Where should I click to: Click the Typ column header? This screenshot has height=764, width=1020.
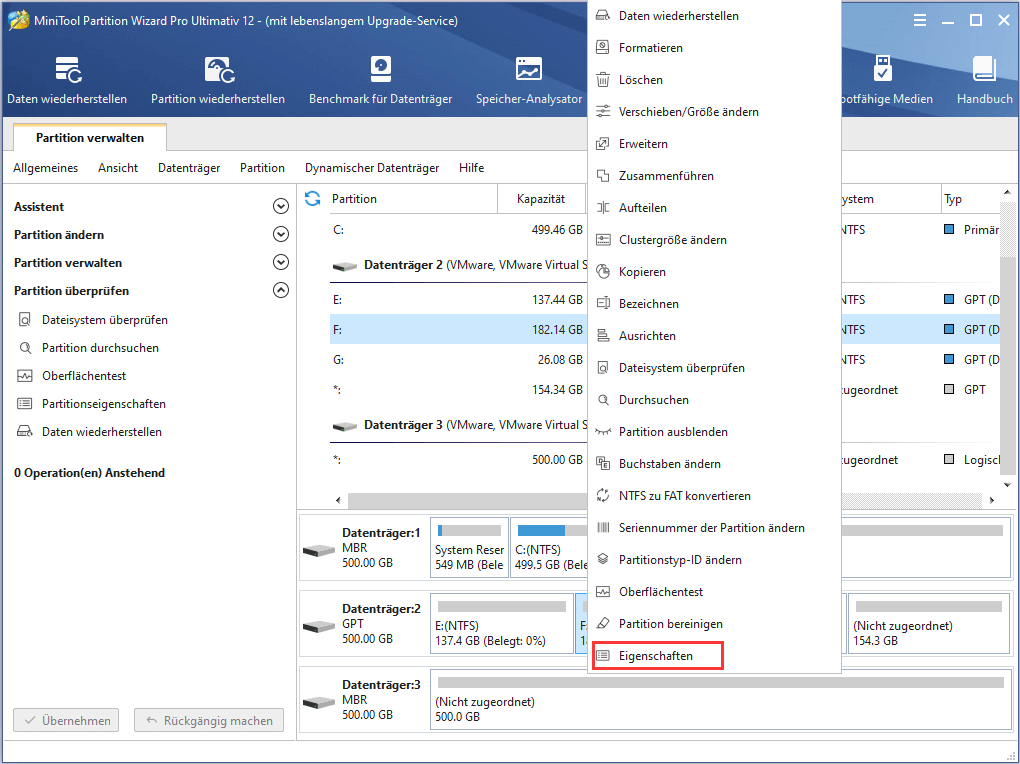click(x=969, y=199)
